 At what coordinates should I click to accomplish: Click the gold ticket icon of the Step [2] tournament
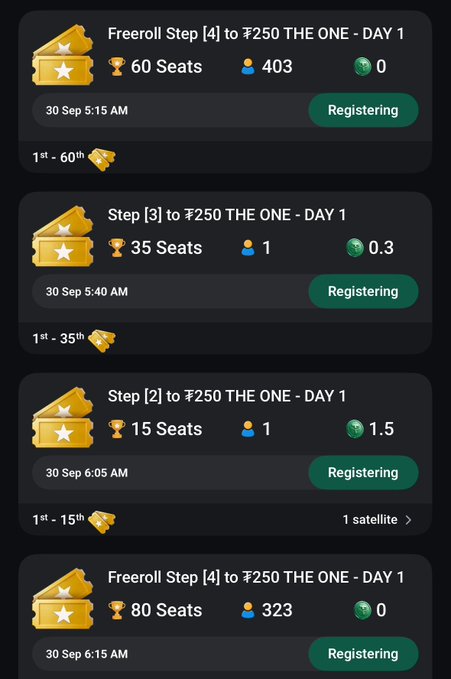pos(63,417)
